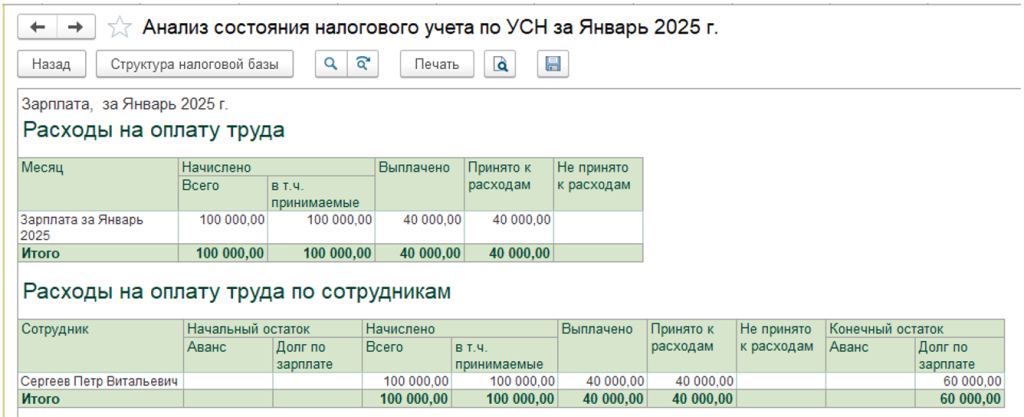Click the Печать button
The width and height of the screenshot is (1024, 417).
[x=437, y=65]
